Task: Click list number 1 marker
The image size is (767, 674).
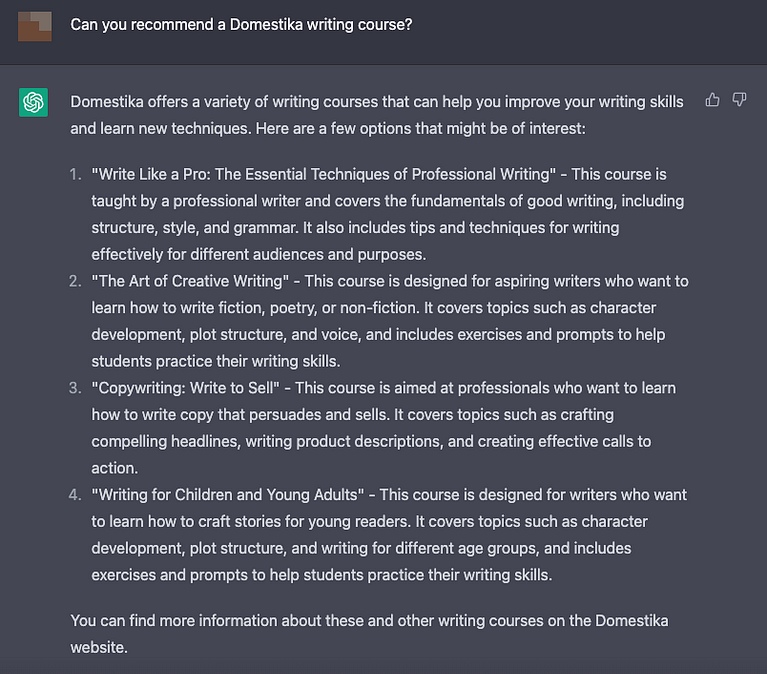Action: pyautogui.click(x=75, y=174)
